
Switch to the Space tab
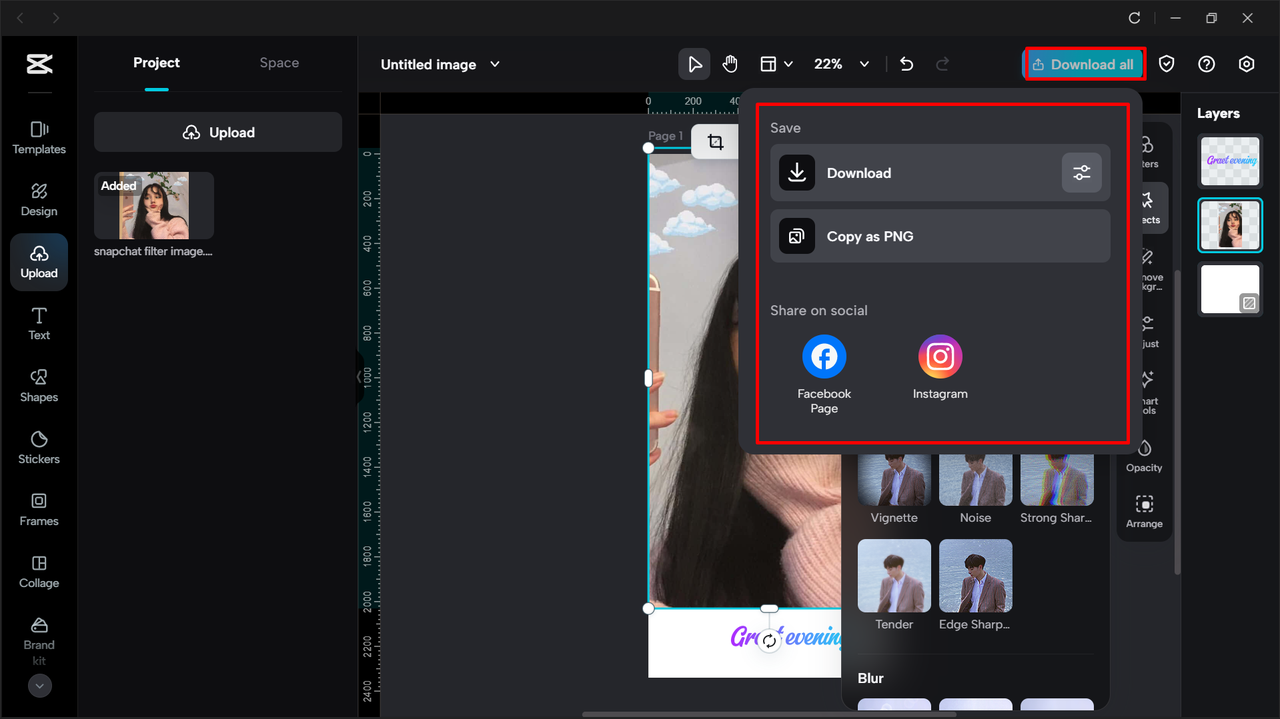[279, 62]
